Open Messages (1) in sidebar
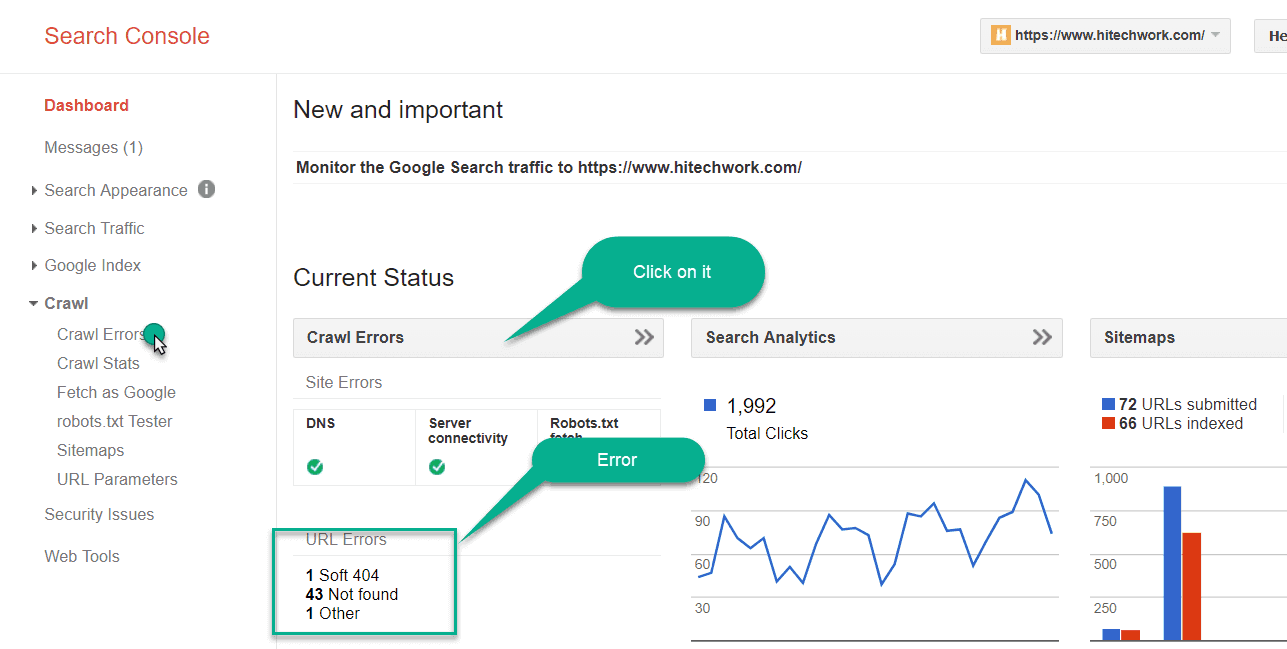The image size is (1287, 649). click(94, 147)
